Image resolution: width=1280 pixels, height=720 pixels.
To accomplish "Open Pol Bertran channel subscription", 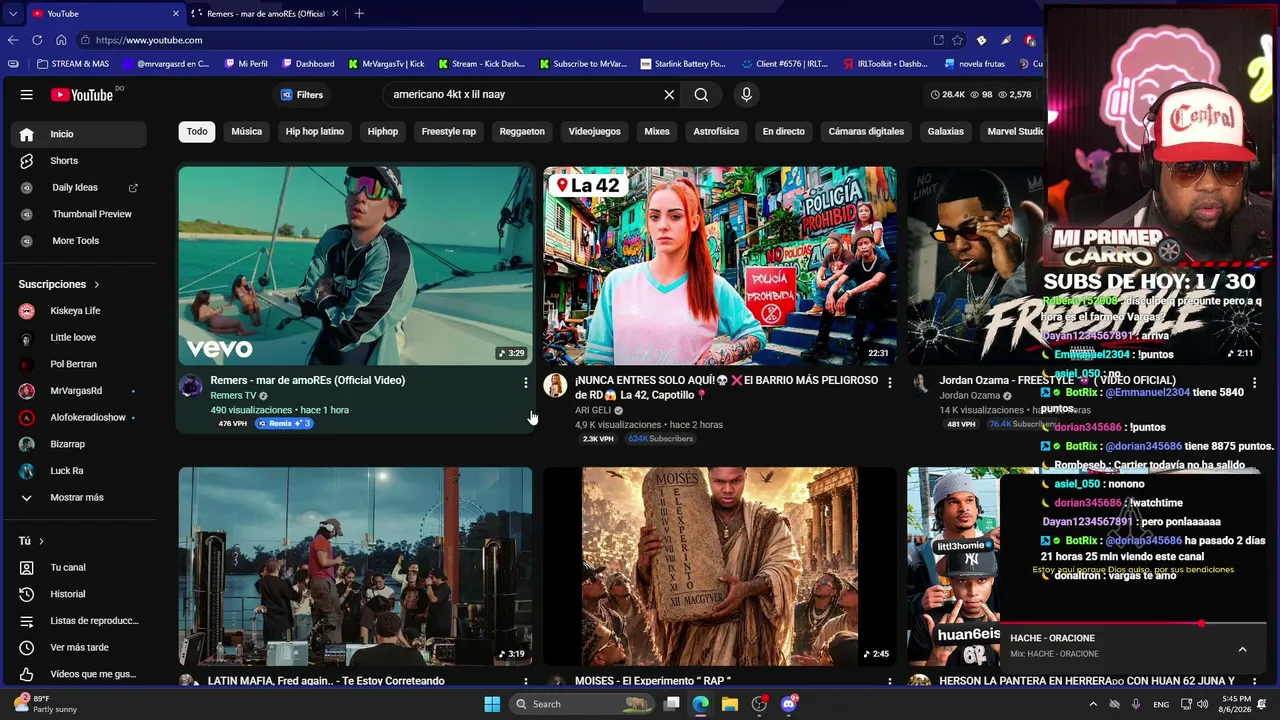I will (x=78, y=364).
